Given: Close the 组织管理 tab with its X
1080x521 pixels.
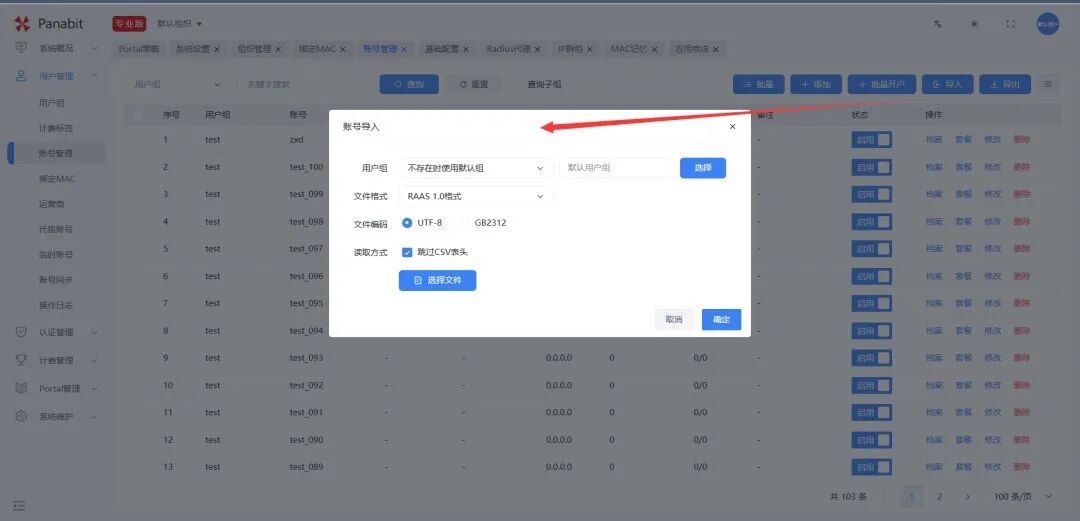Looking at the screenshot, I should click(278, 49).
